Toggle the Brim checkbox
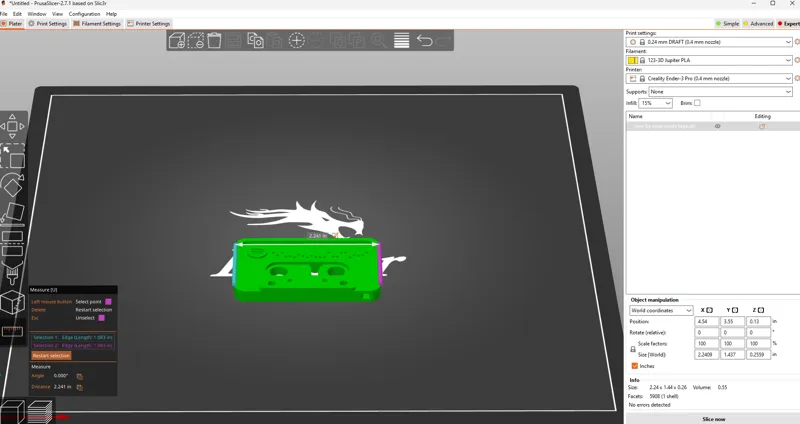Image resolution: width=800 pixels, height=424 pixels. 697,103
